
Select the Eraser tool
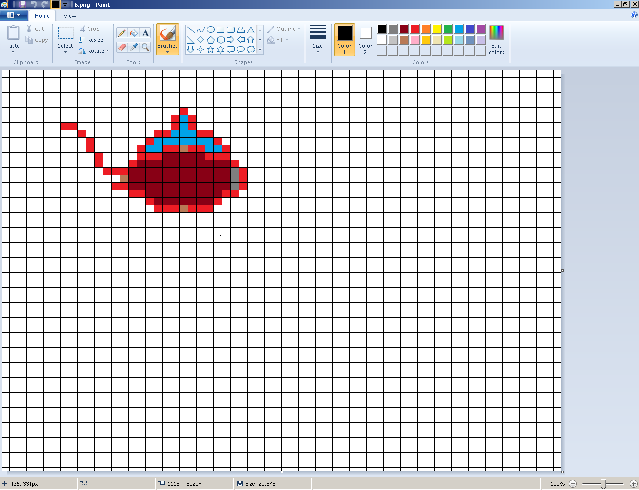pos(121,47)
